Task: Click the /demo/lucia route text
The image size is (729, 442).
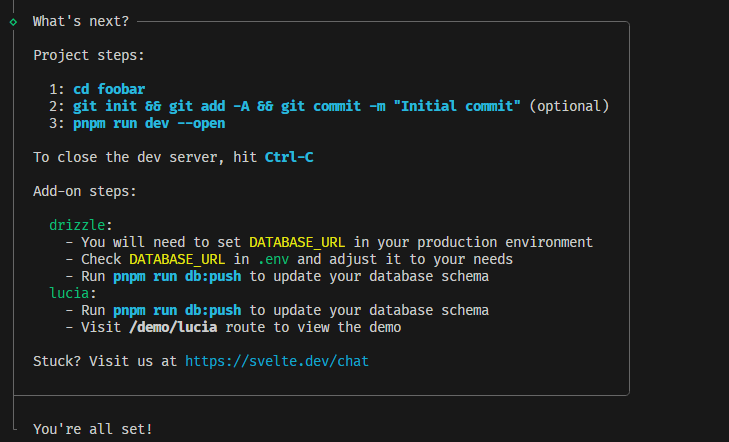Action: 173,327
